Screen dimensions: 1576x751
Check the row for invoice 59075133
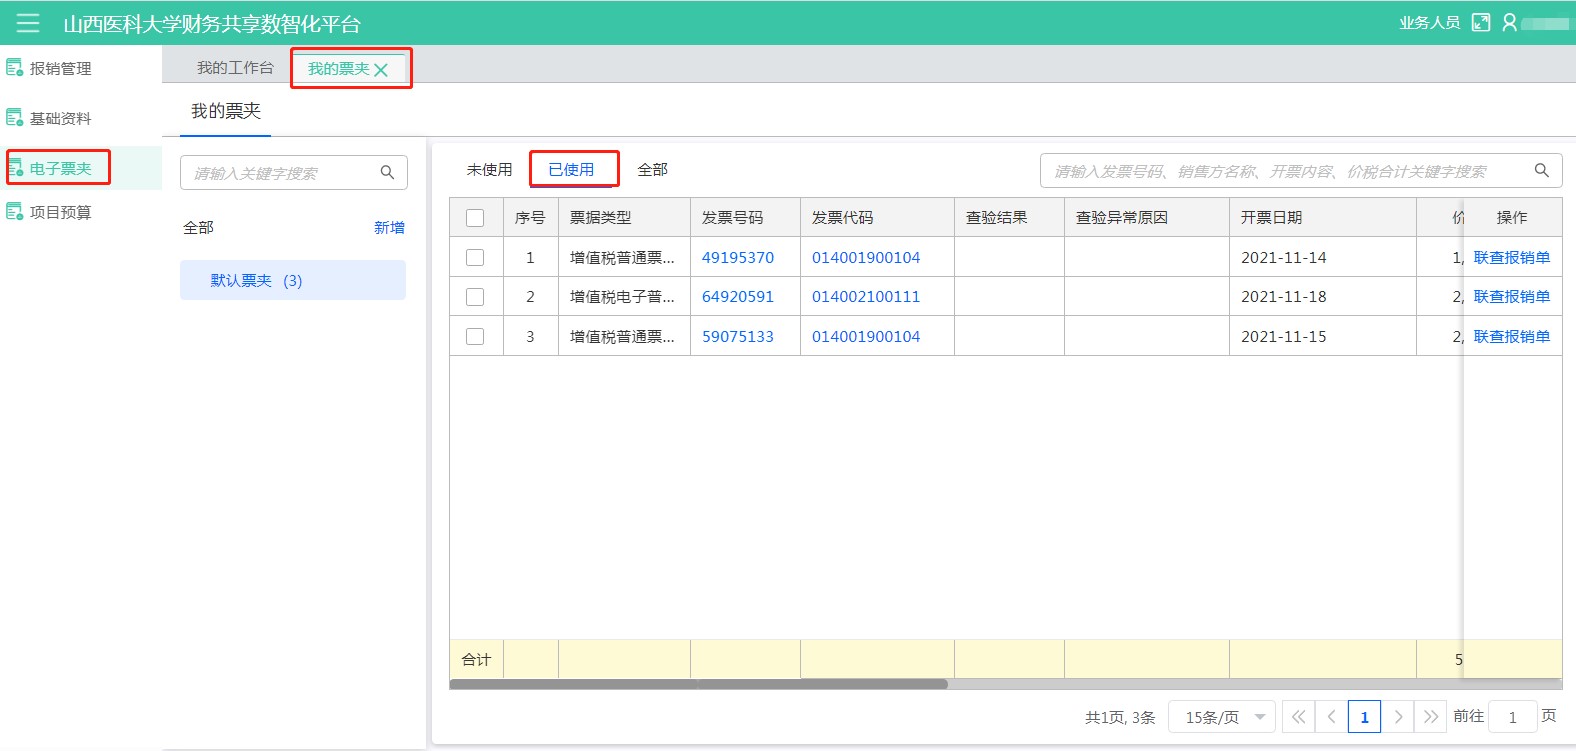[x=475, y=336]
